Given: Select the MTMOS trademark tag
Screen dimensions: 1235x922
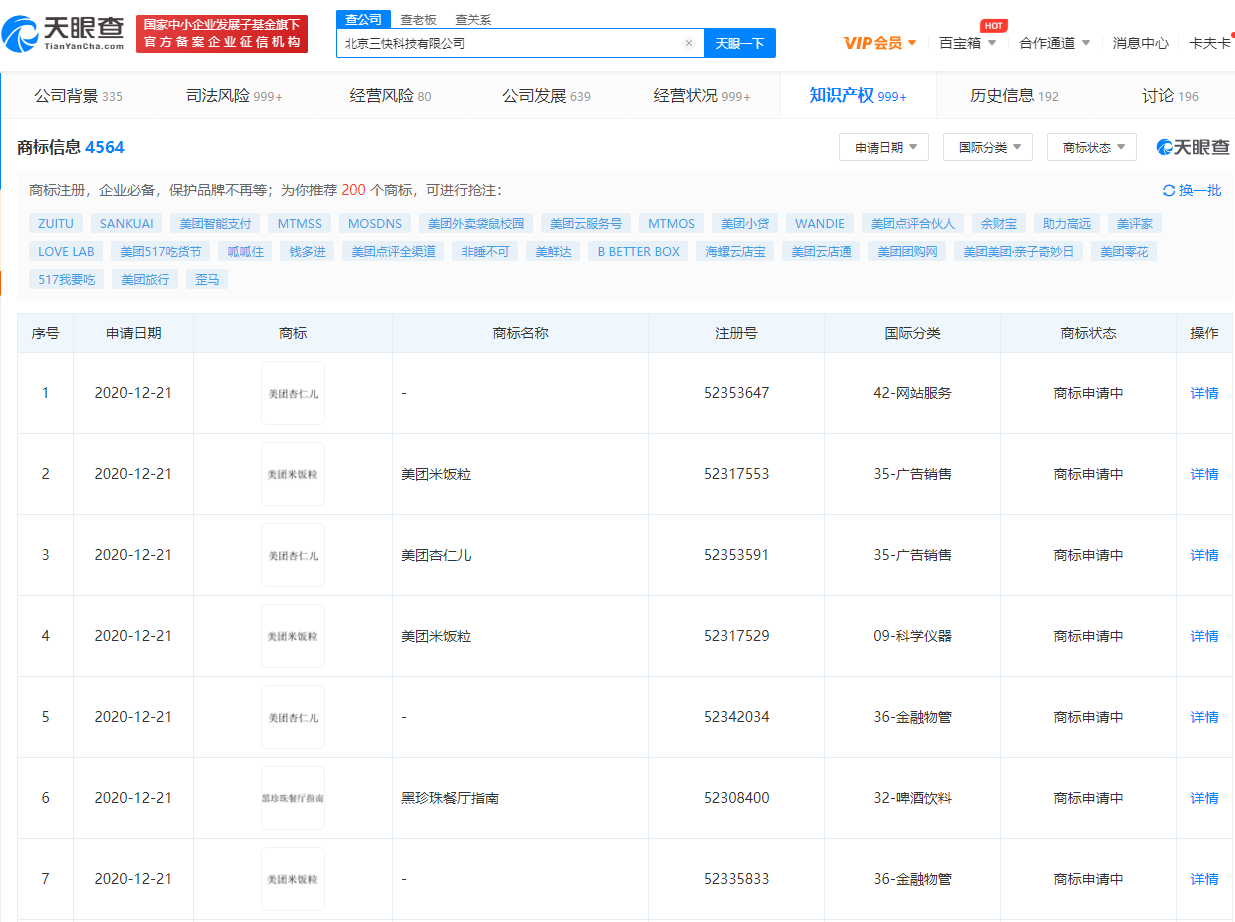Looking at the screenshot, I should pyautogui.click(x=672, y=223).
